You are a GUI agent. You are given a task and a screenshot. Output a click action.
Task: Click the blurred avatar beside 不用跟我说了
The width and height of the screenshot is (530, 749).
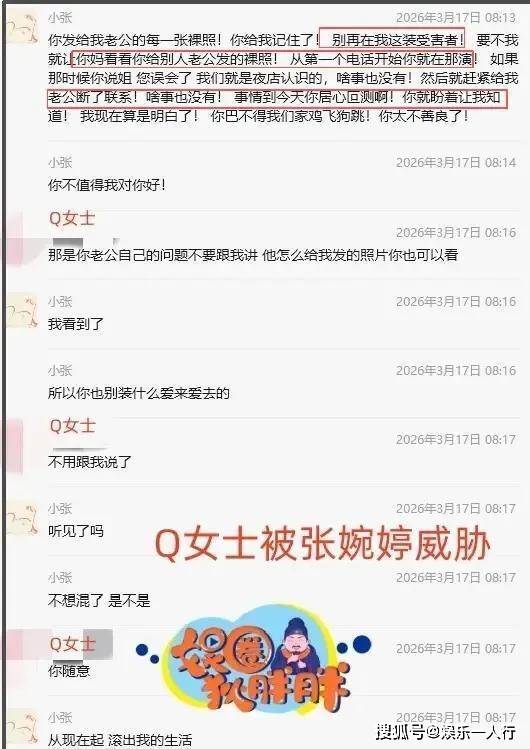click(x=15, y=446)
